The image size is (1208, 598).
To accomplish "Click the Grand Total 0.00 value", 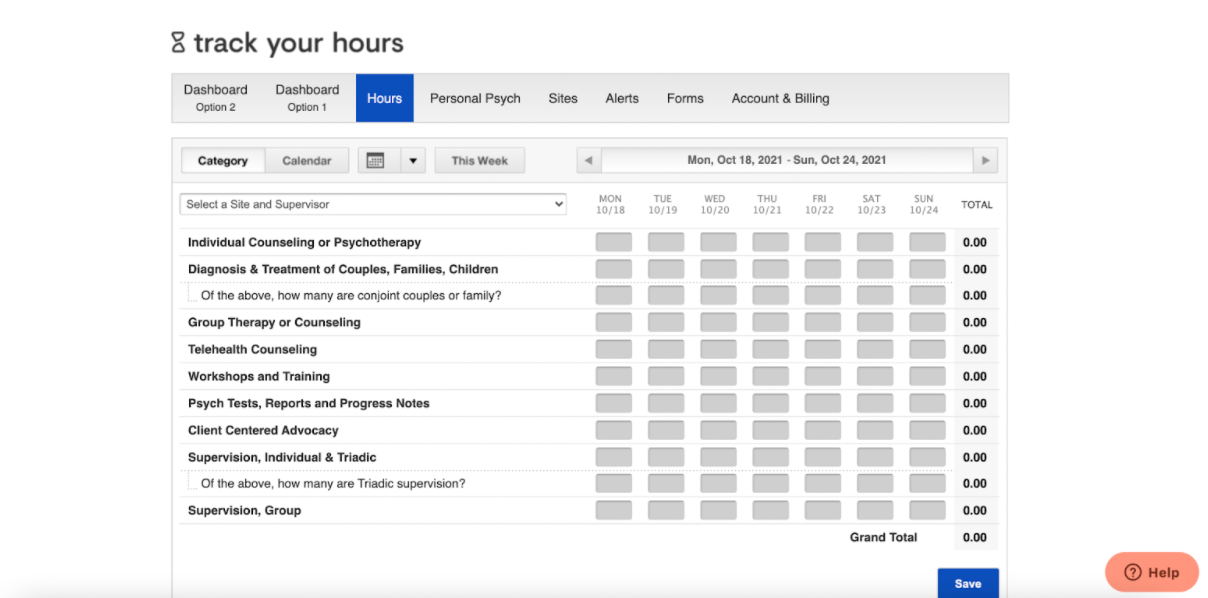I will 975,537.
